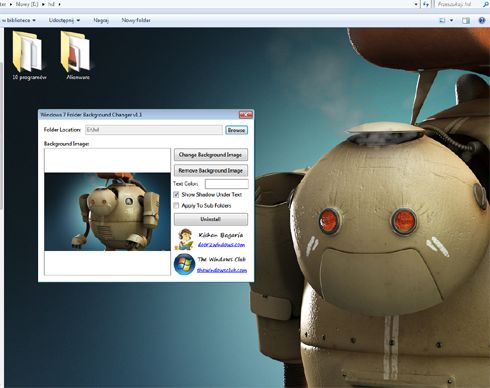Open the 'w bibliotece' dropdown menu
Viewport: 490px width, 388px height.
tap(18, 20)
